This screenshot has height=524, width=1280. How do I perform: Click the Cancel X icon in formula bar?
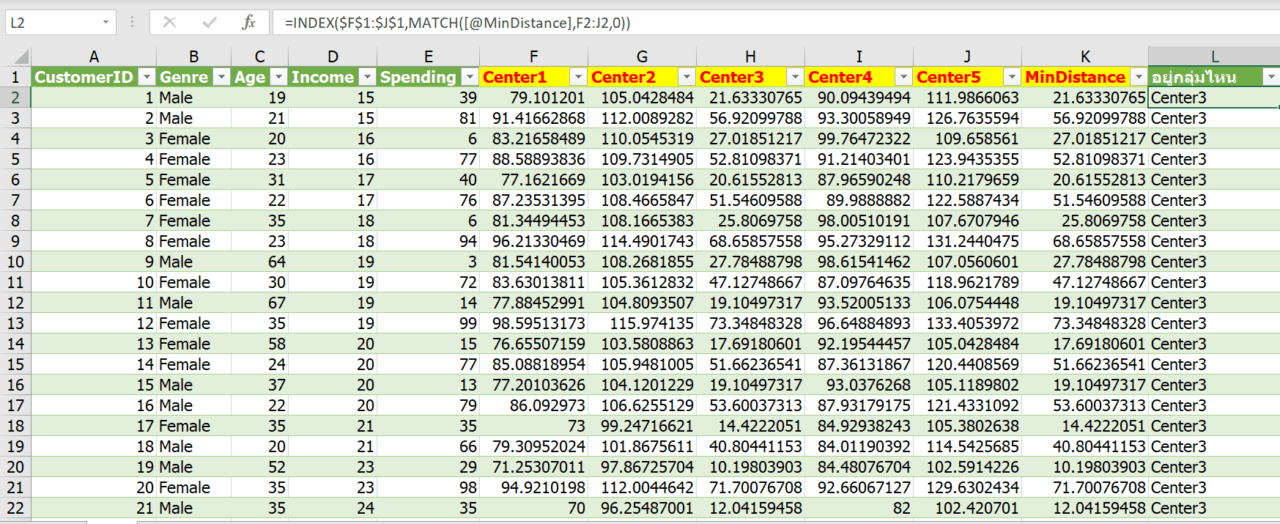click(x=169, y=22)
